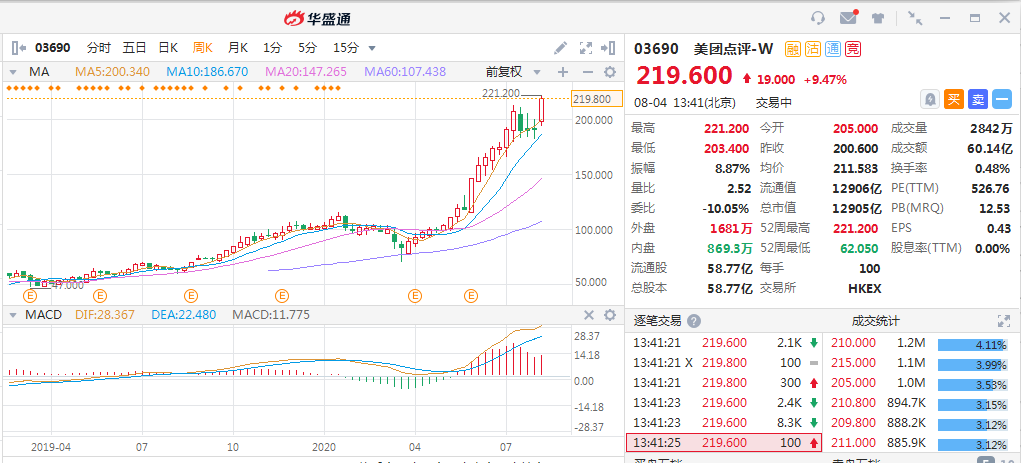1021x463 pixels.
Task: Click the 融 margin tag icon
Action: coord(793,49)
